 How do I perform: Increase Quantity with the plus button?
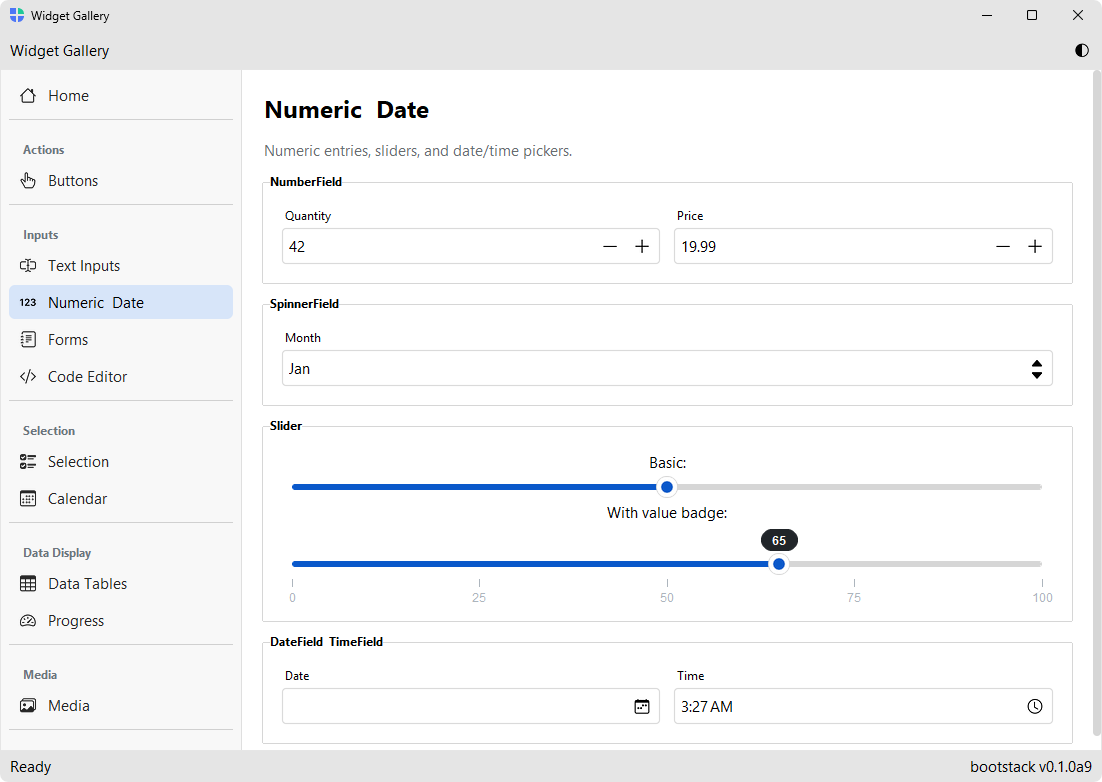point(642,247)
